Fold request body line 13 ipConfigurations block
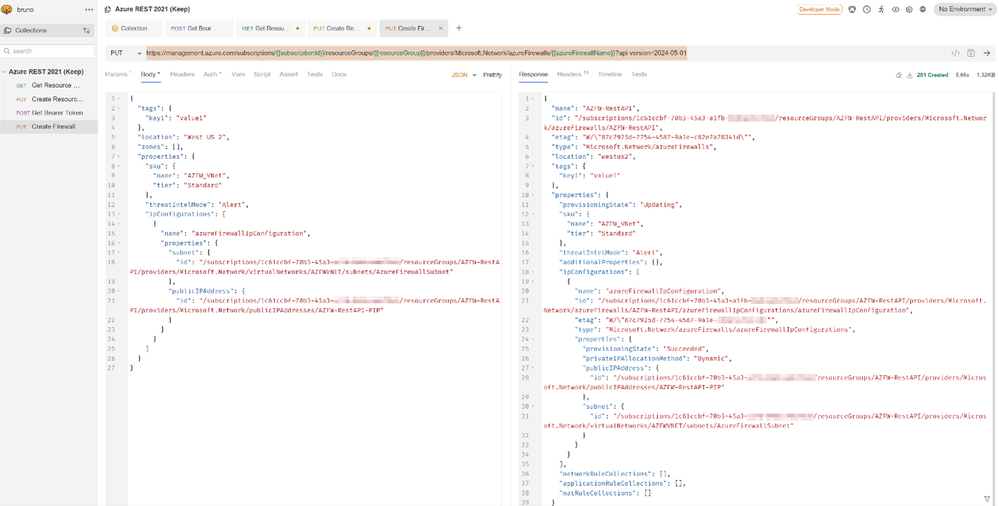This screenshot has height=506, width=999. click(x=119, y=214)
